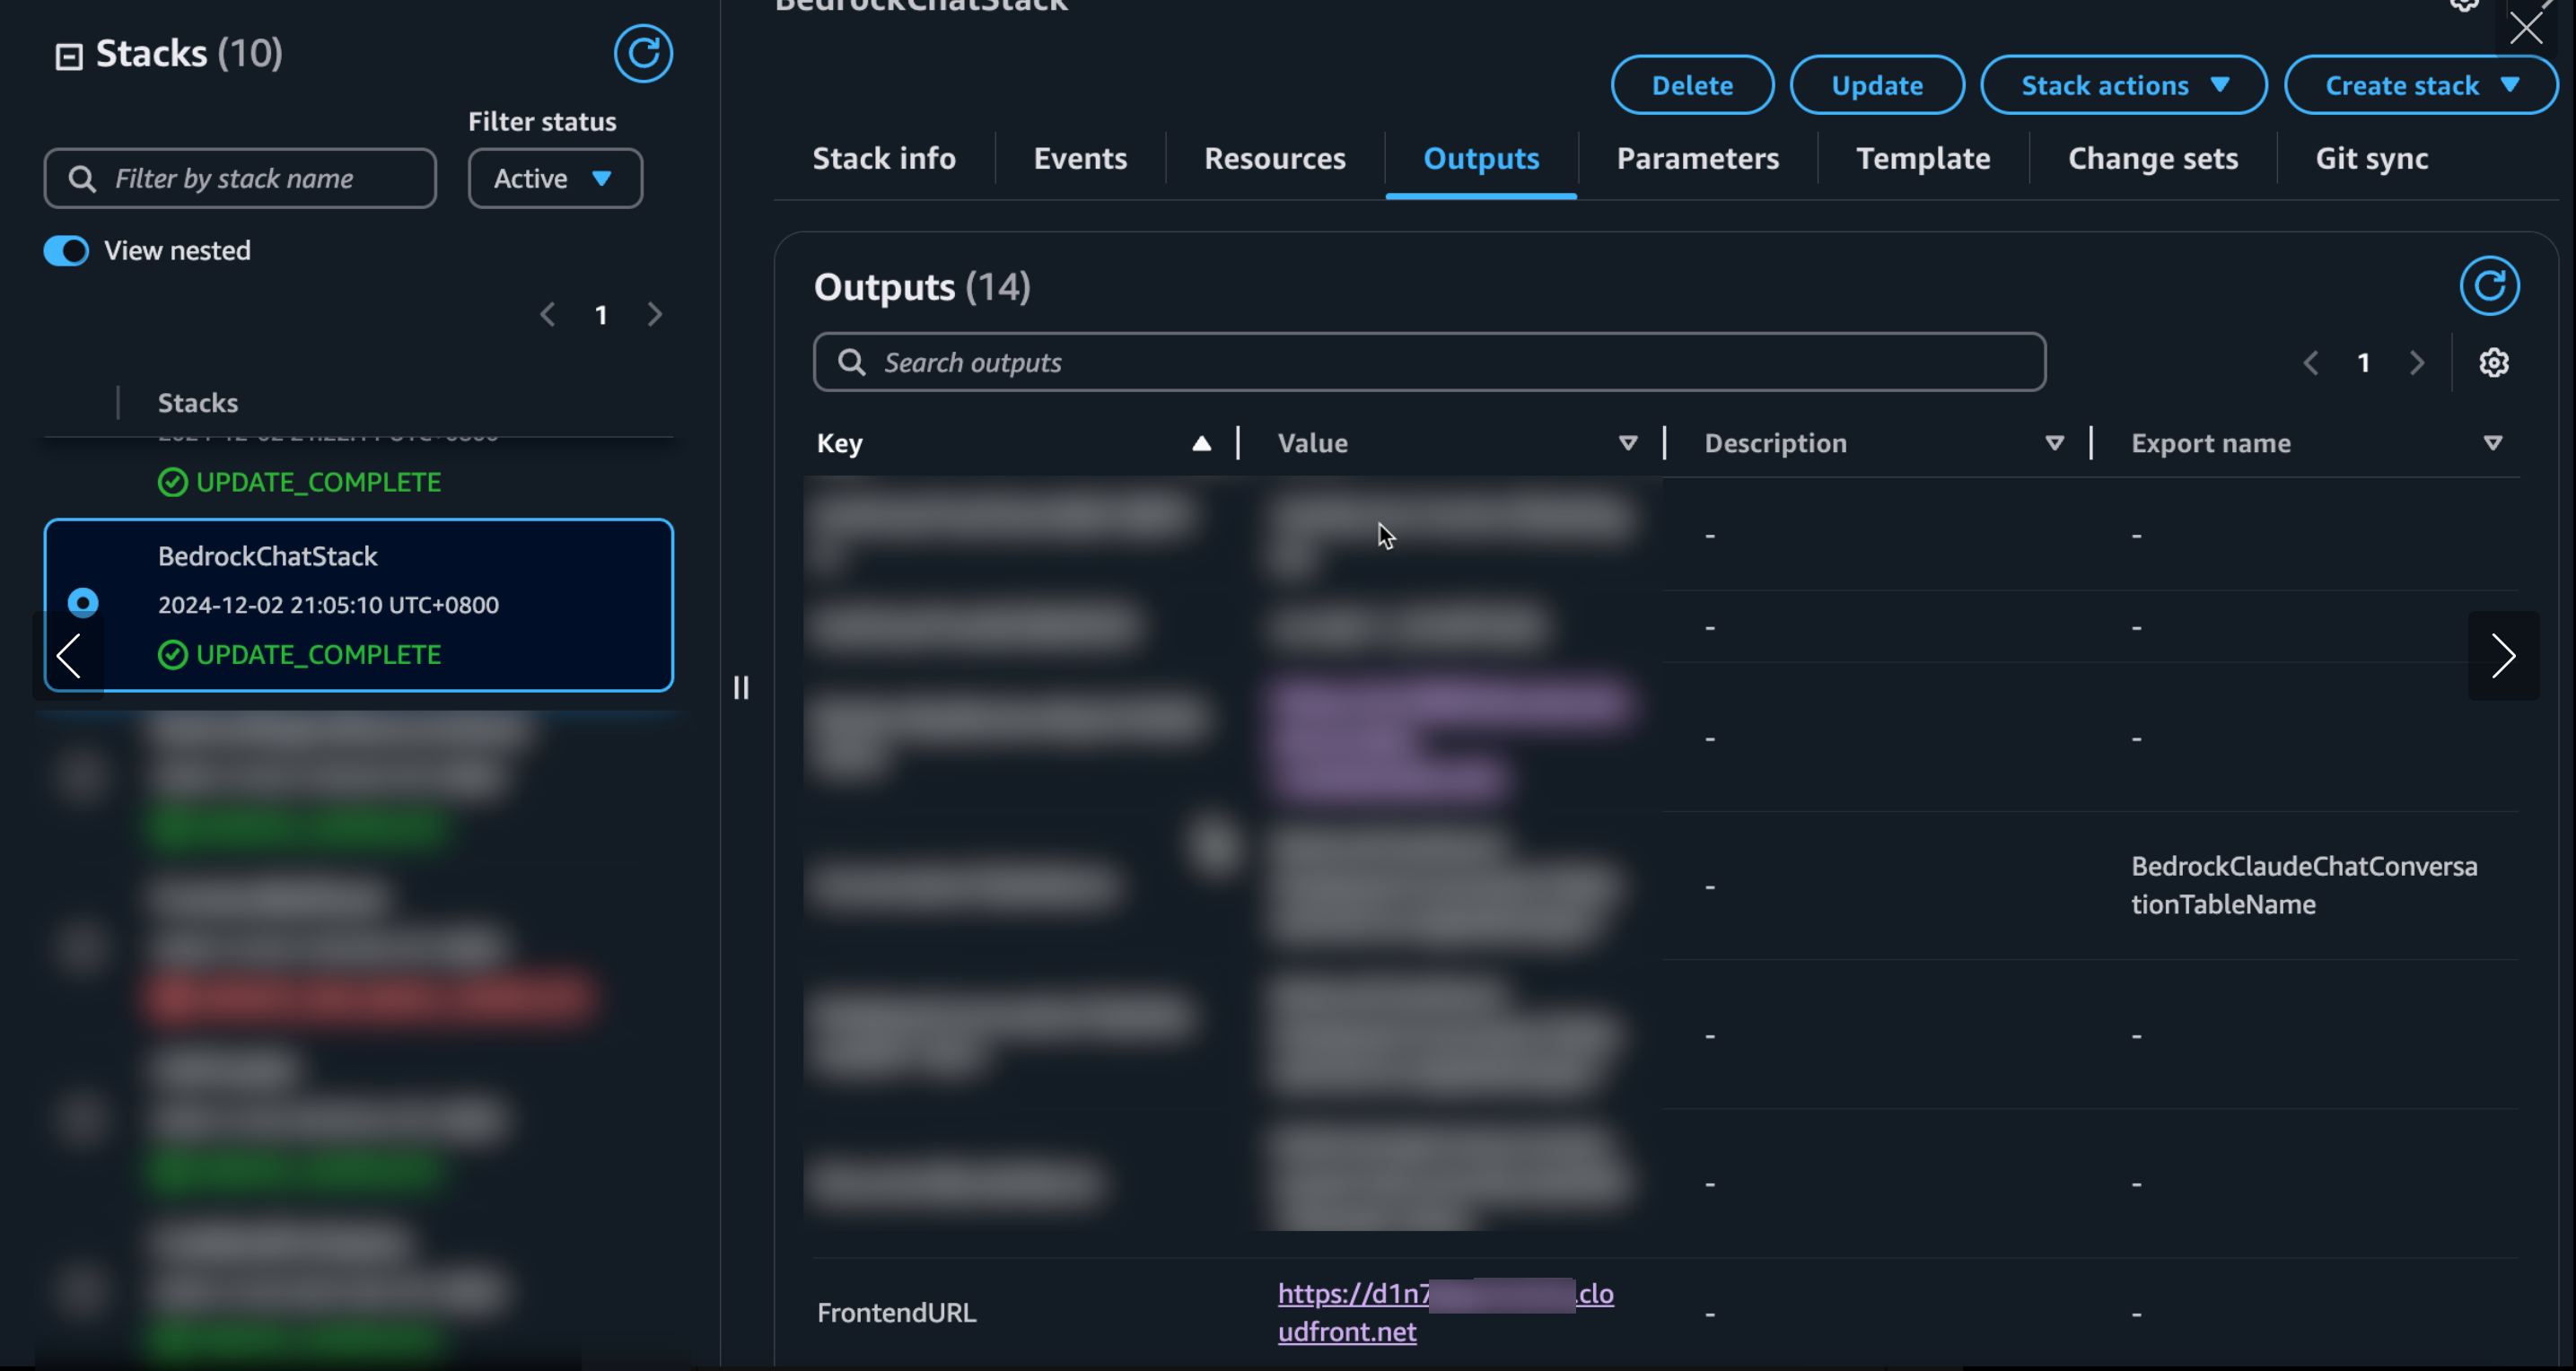Refresh the Outputs table

tap(2488, 286)
